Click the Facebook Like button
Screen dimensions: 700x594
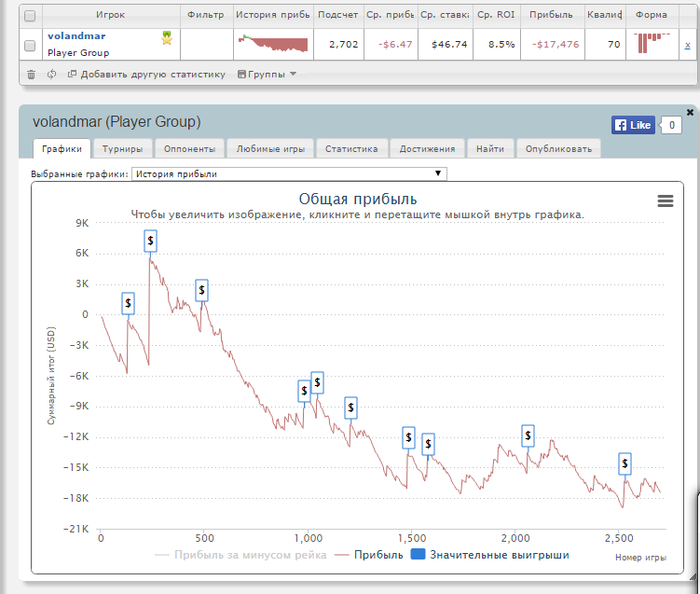tap(633, 125)
